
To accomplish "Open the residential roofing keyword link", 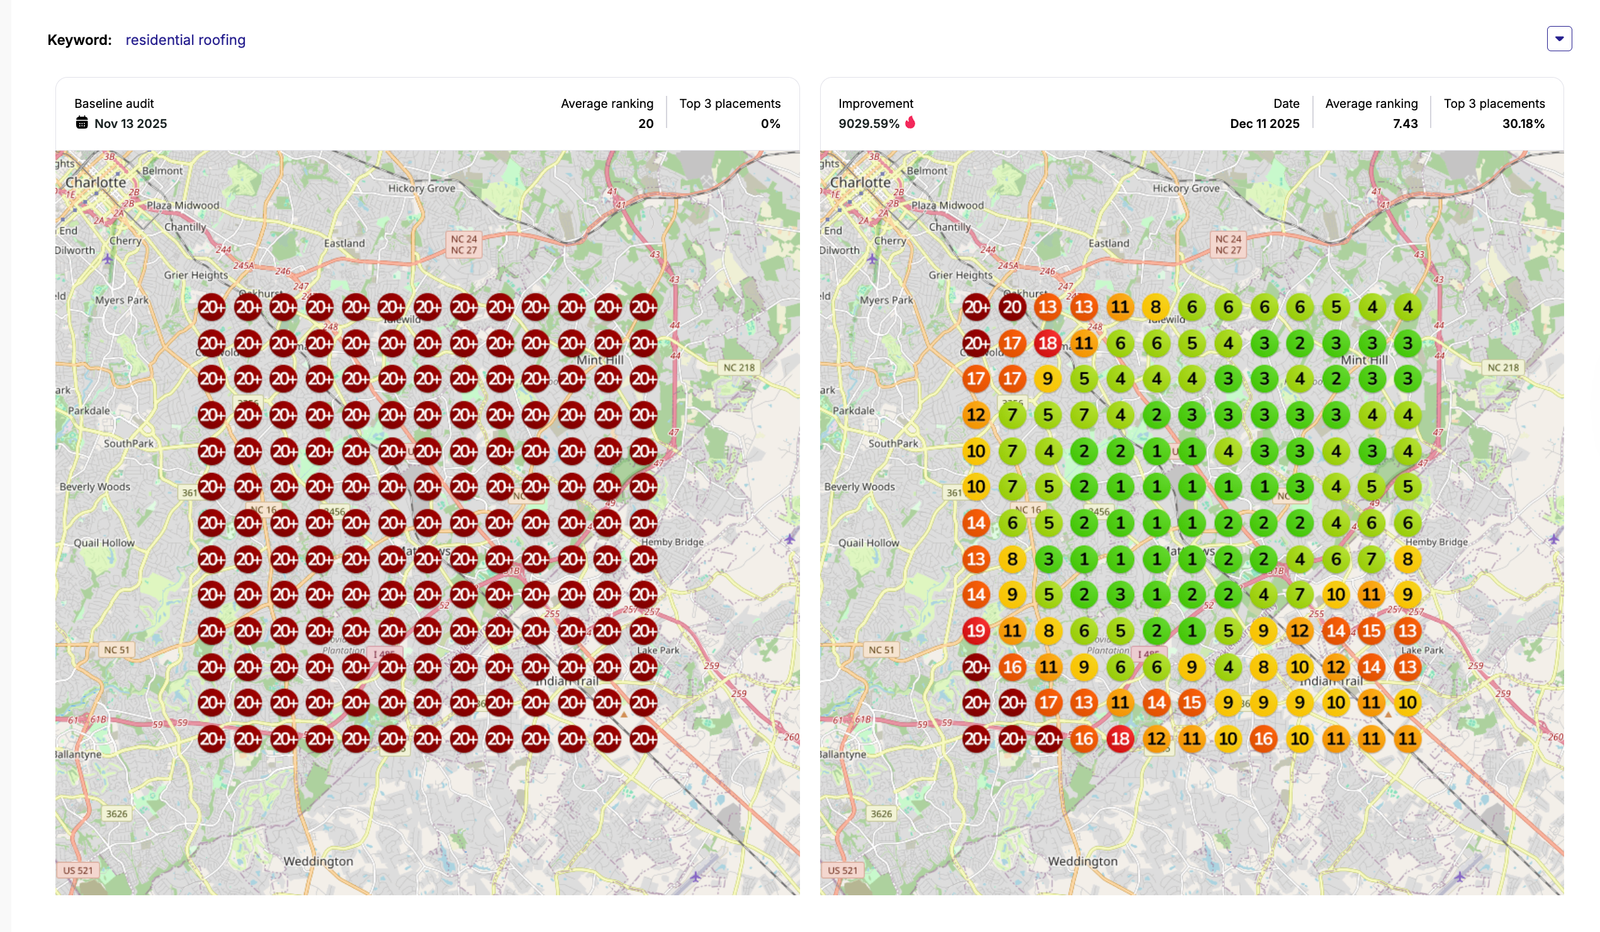I will [185, 40].
